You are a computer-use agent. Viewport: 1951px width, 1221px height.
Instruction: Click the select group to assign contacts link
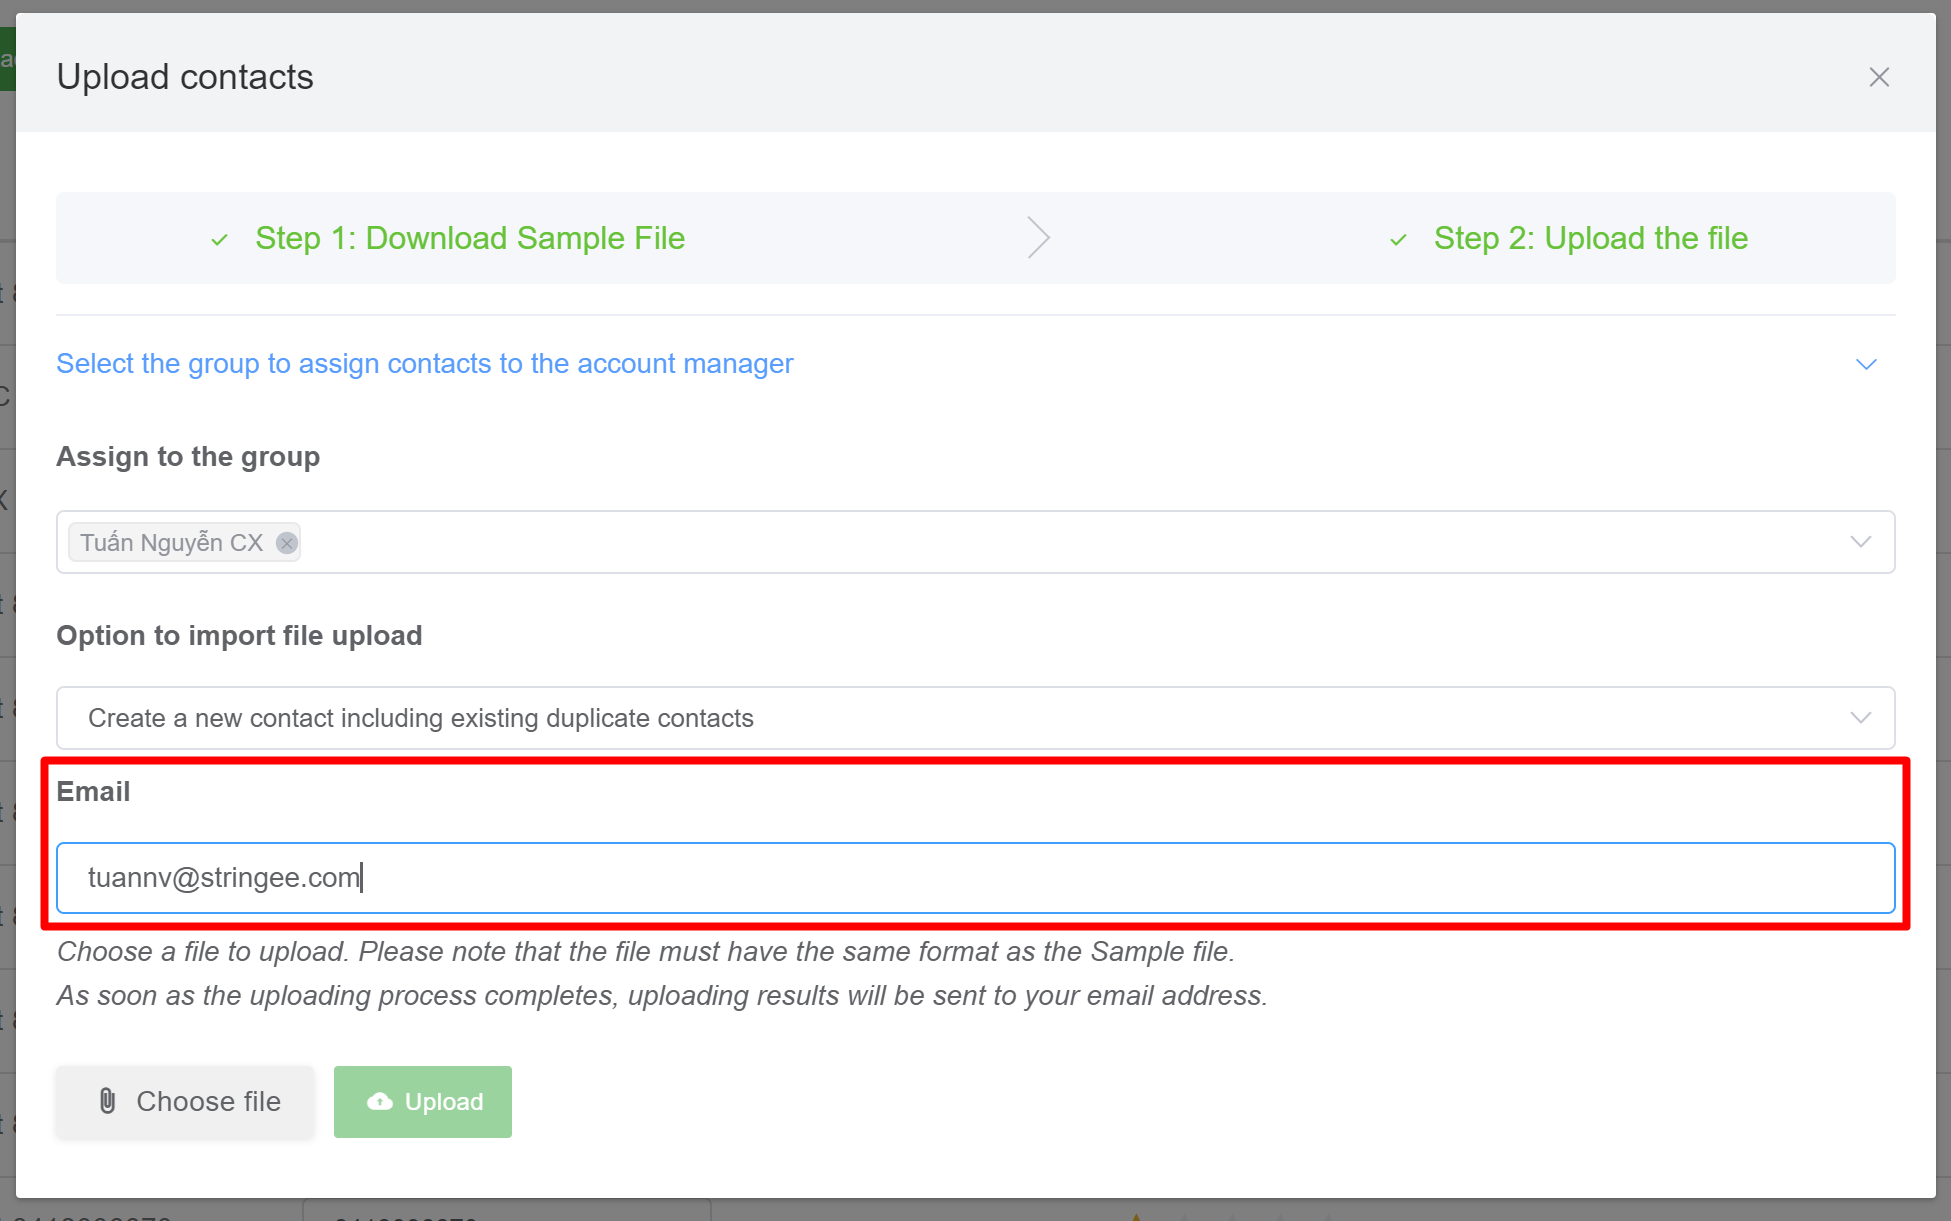424,363
